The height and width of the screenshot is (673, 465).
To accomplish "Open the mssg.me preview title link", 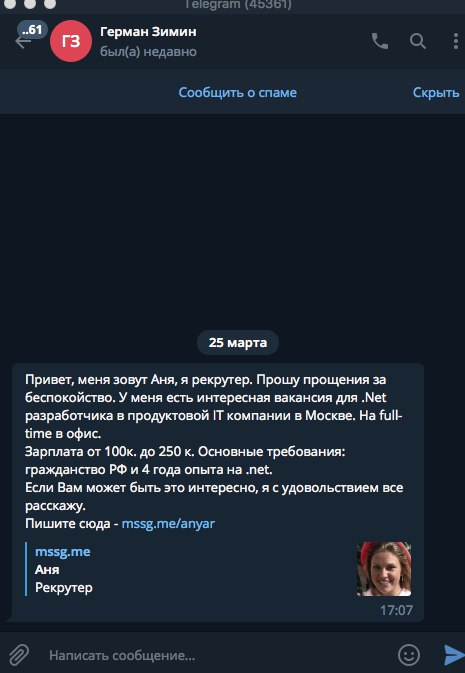I will (63, 552).
